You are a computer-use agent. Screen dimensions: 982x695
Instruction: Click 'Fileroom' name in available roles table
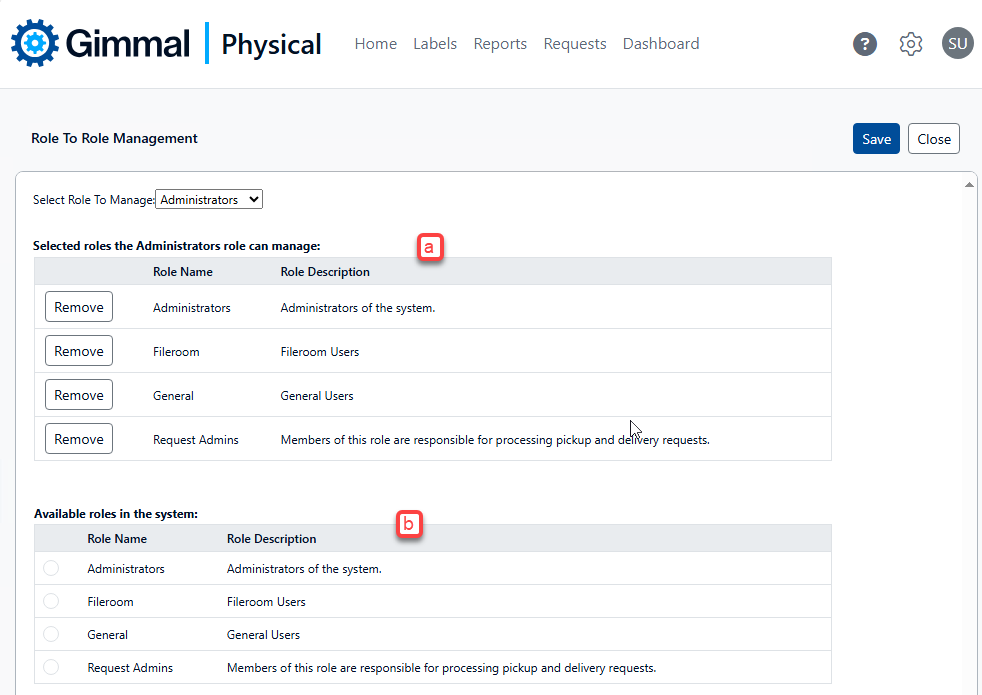(110, 602)
